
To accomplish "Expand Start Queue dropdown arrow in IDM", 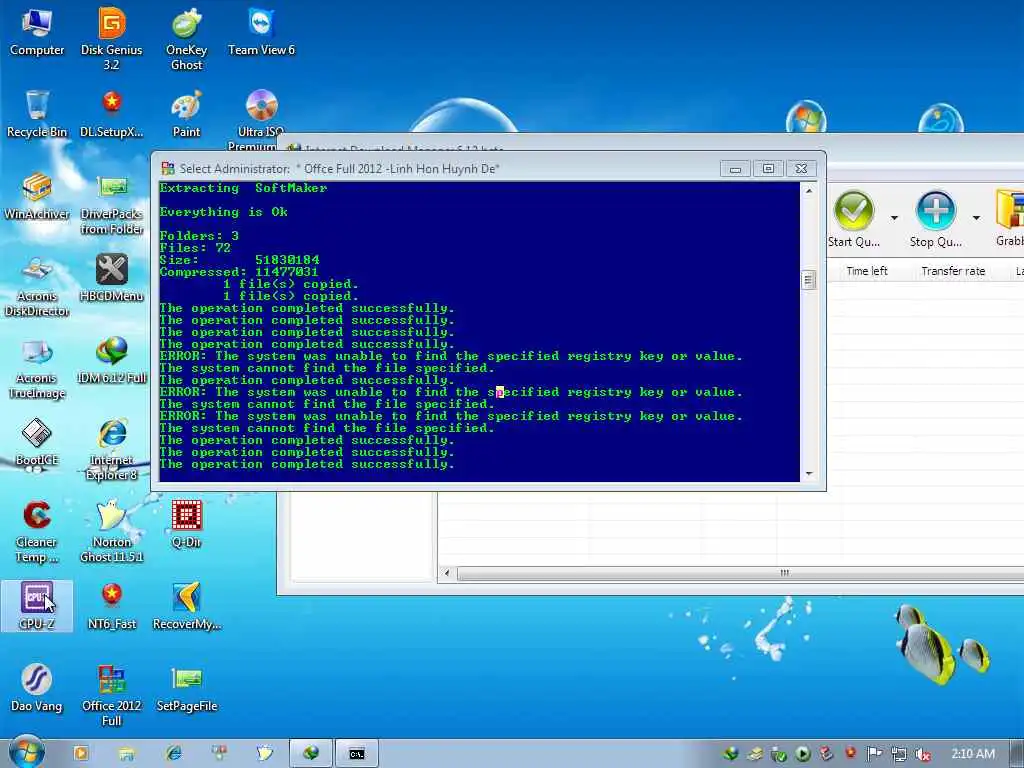I will click(894, 218).
